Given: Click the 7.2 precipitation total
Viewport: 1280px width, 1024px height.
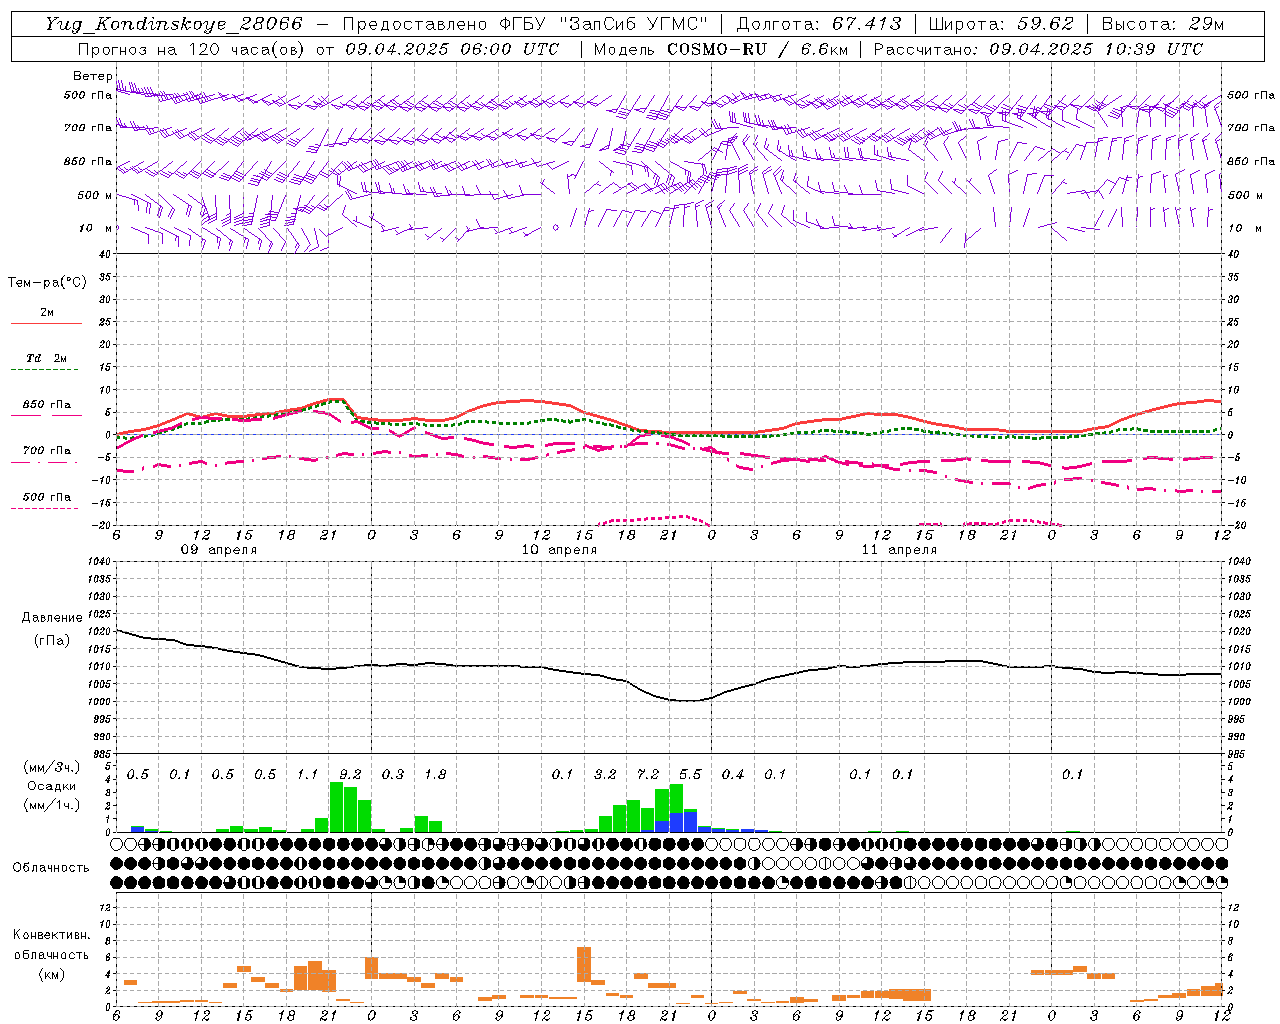Looking at the screenshot, I should [648, 775].
